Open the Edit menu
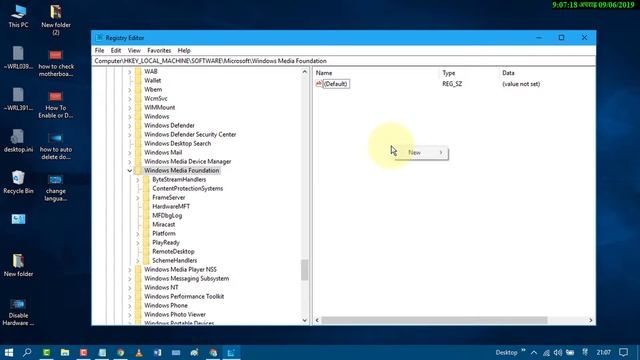The image size is (640, 360). pos(116,51)
